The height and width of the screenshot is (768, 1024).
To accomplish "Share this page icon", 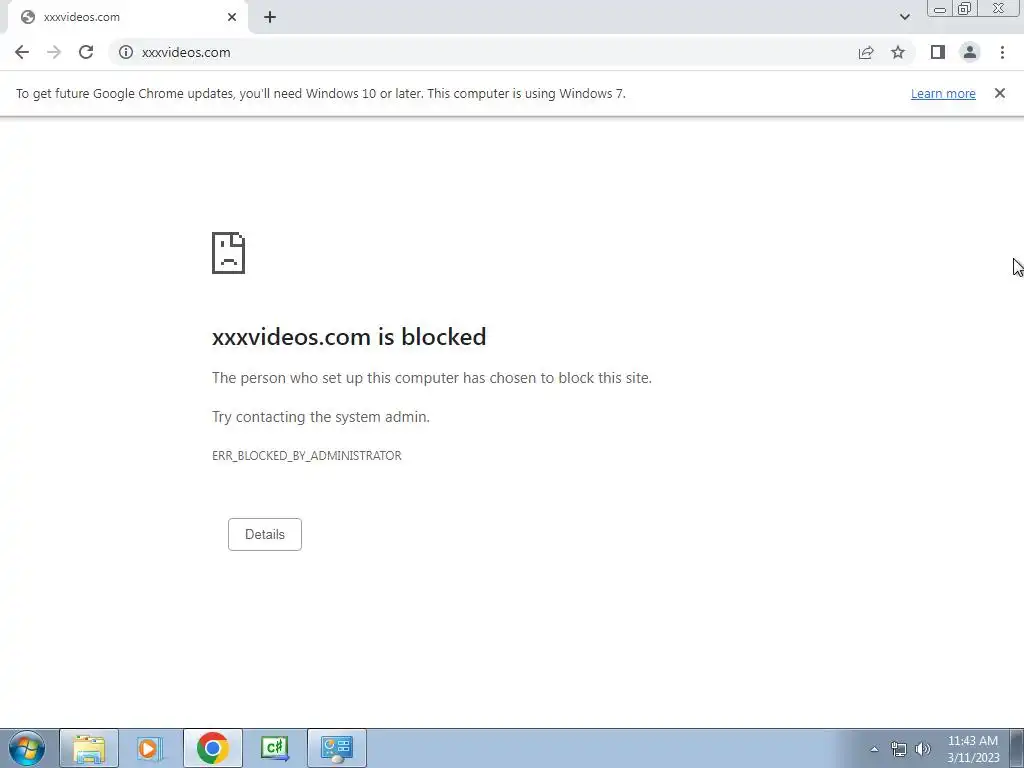I will (866, 52).
